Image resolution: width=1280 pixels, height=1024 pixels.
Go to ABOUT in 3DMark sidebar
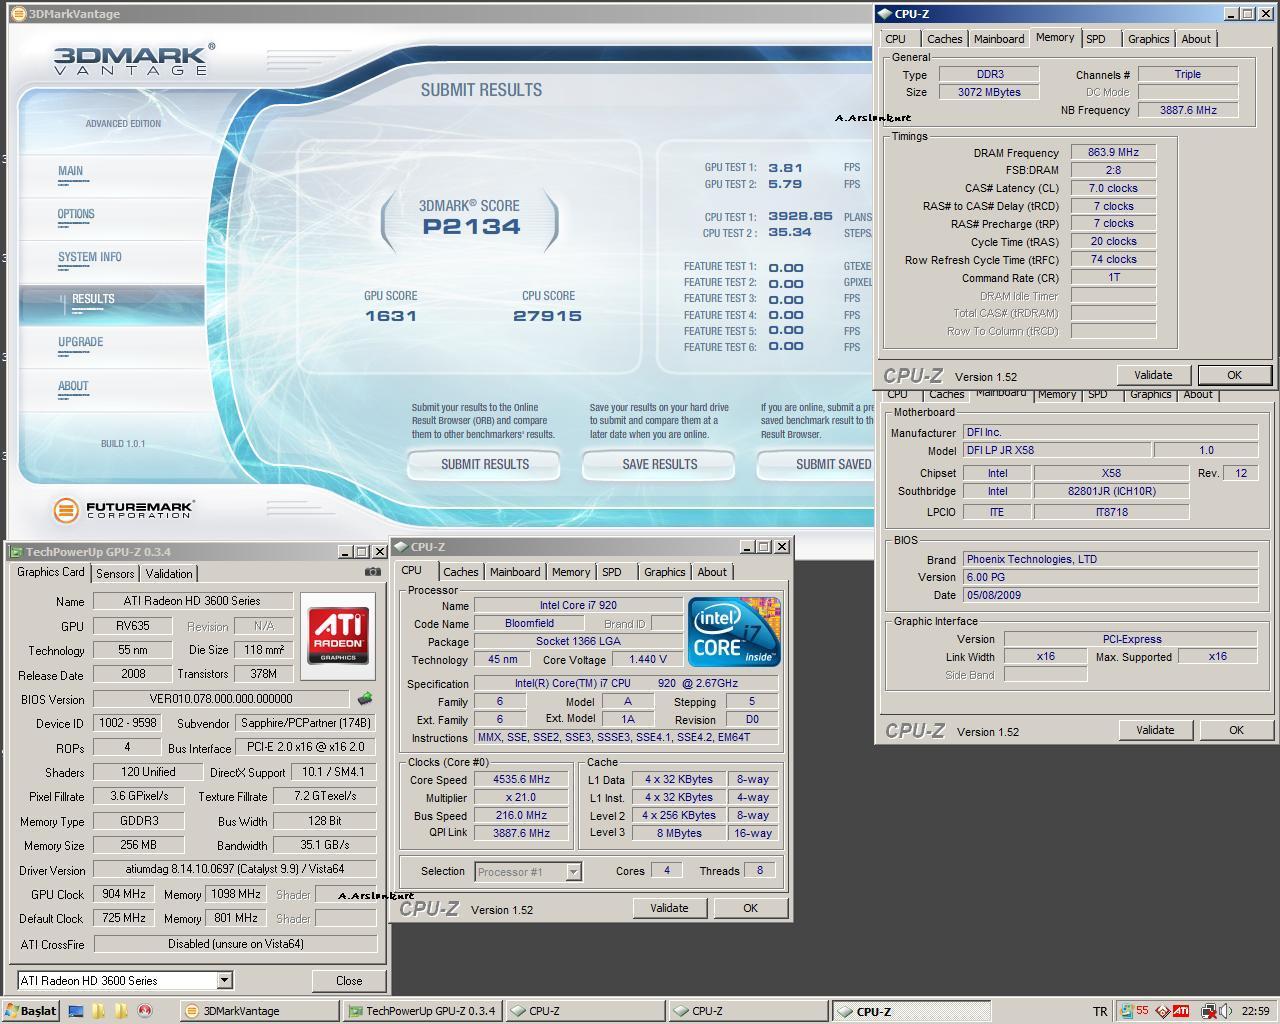click(73, 386)
